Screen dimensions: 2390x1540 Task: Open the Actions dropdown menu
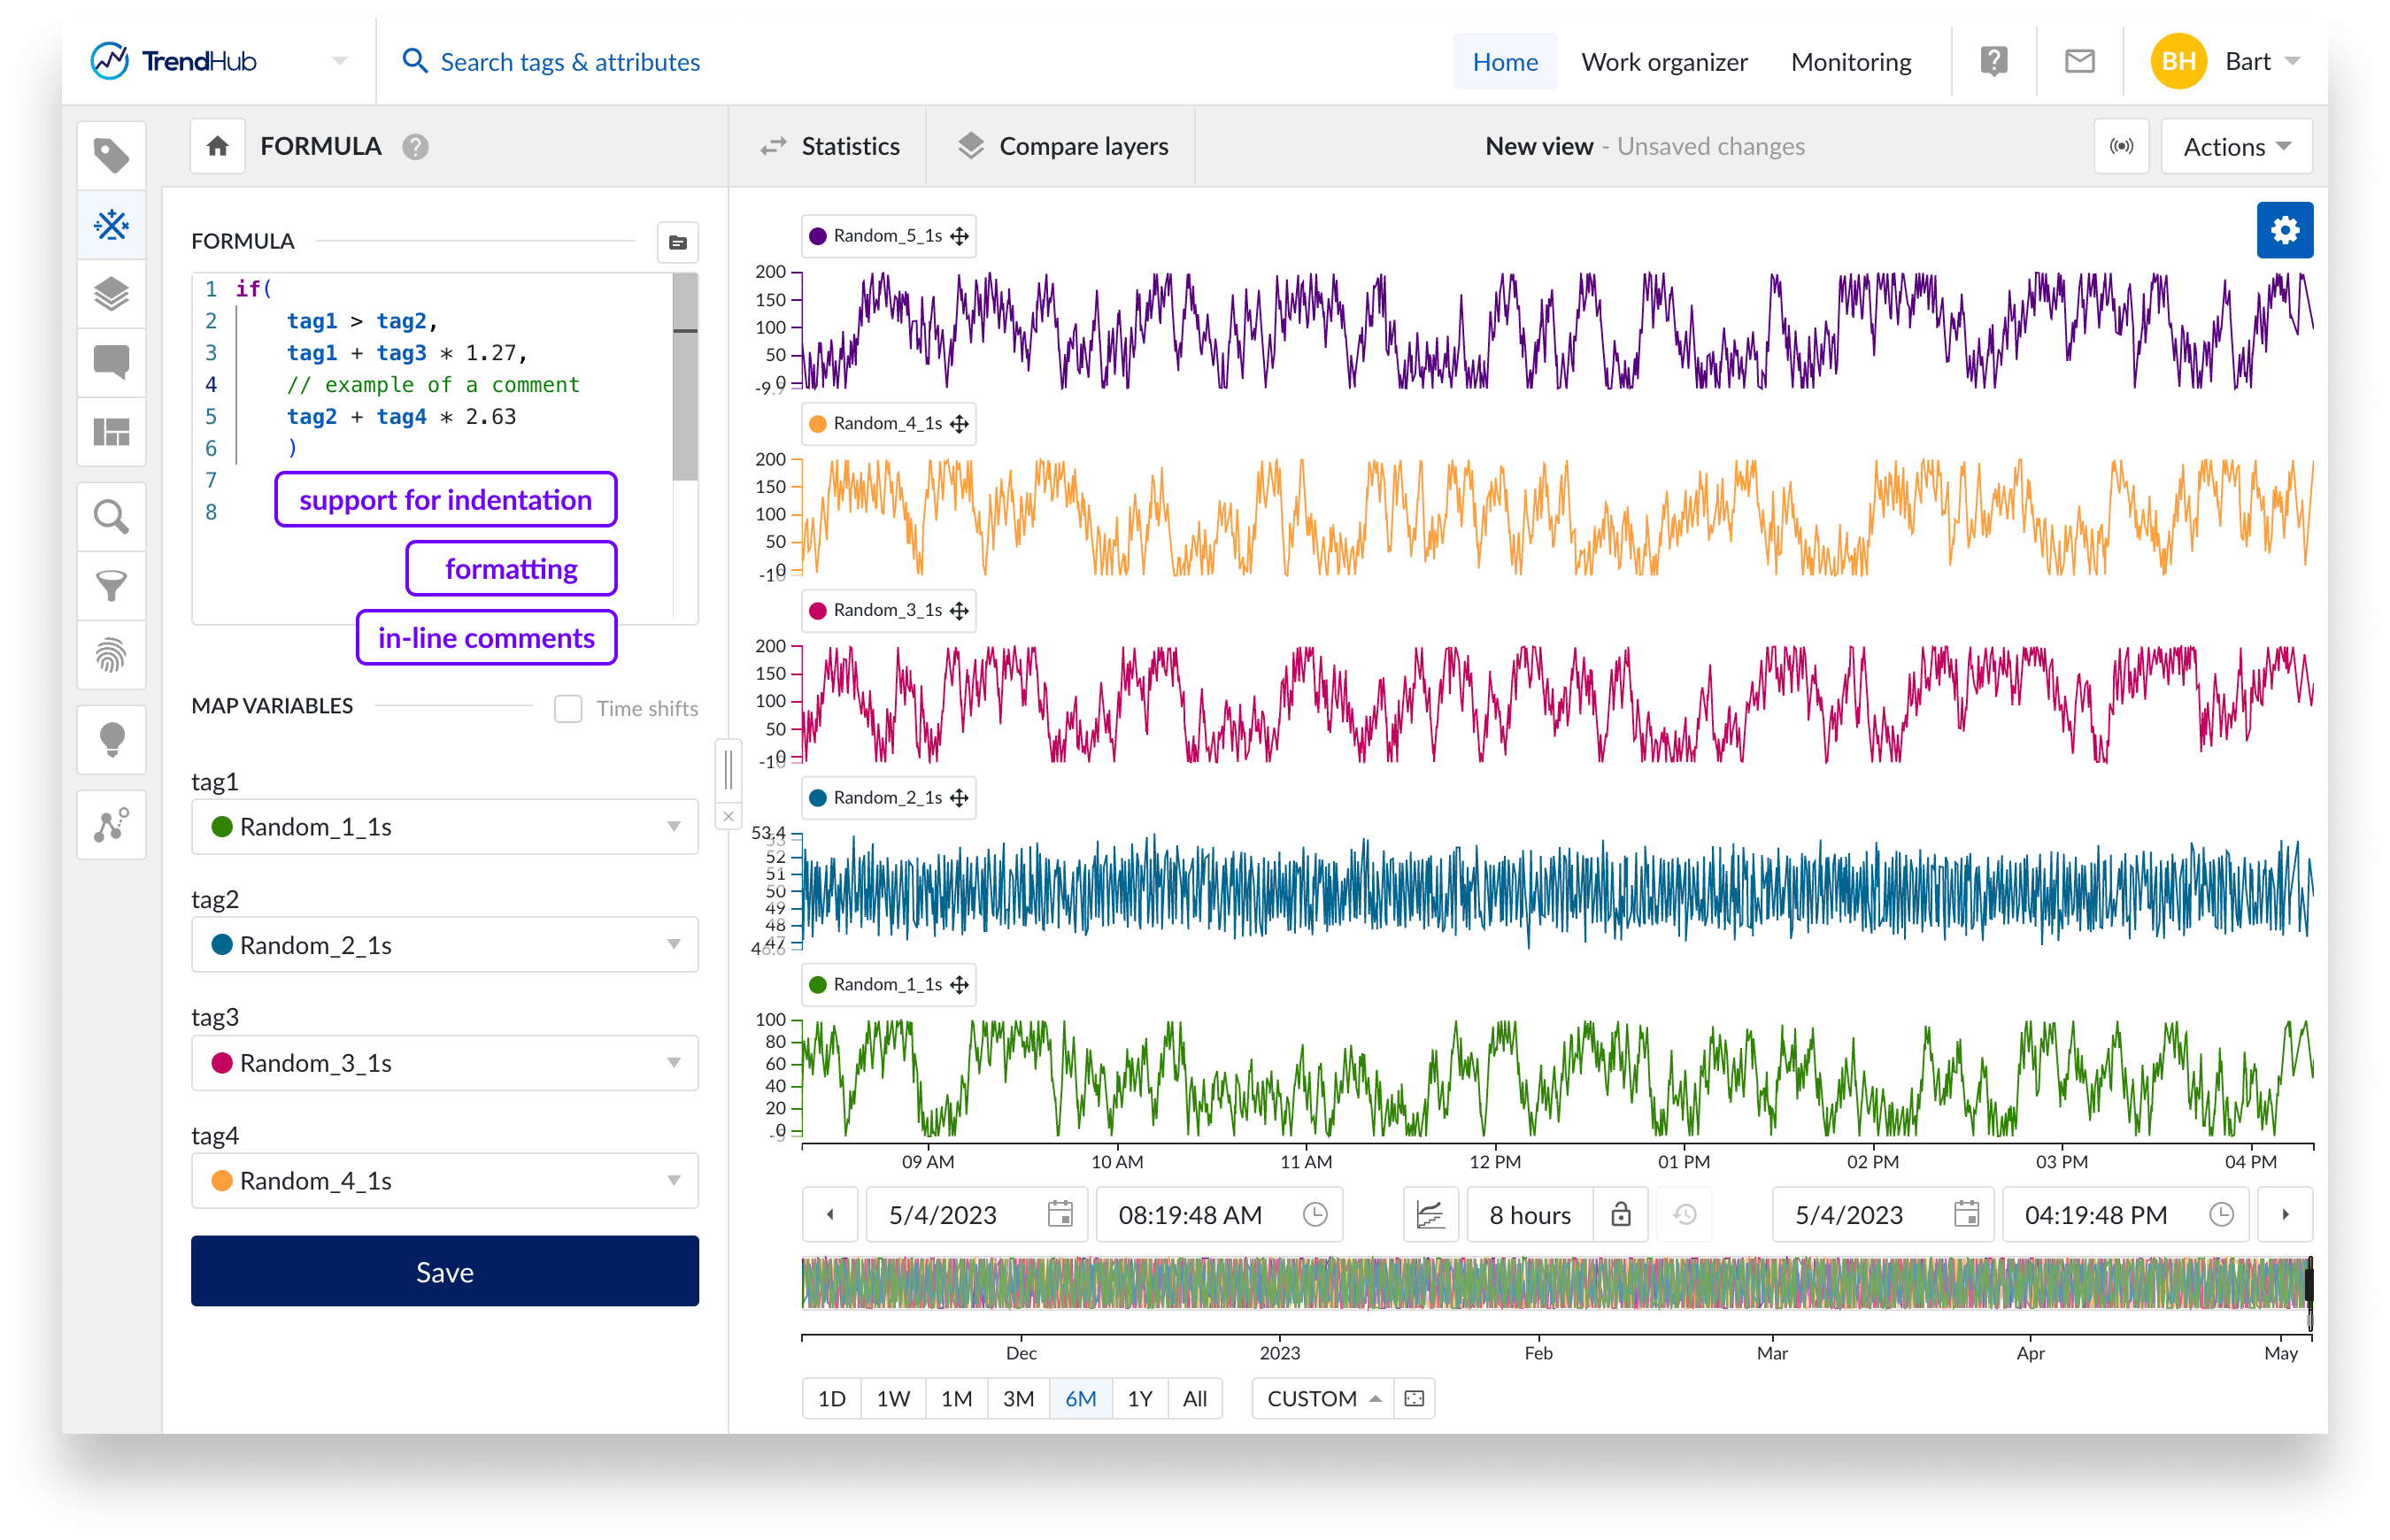click(2236, 146)
